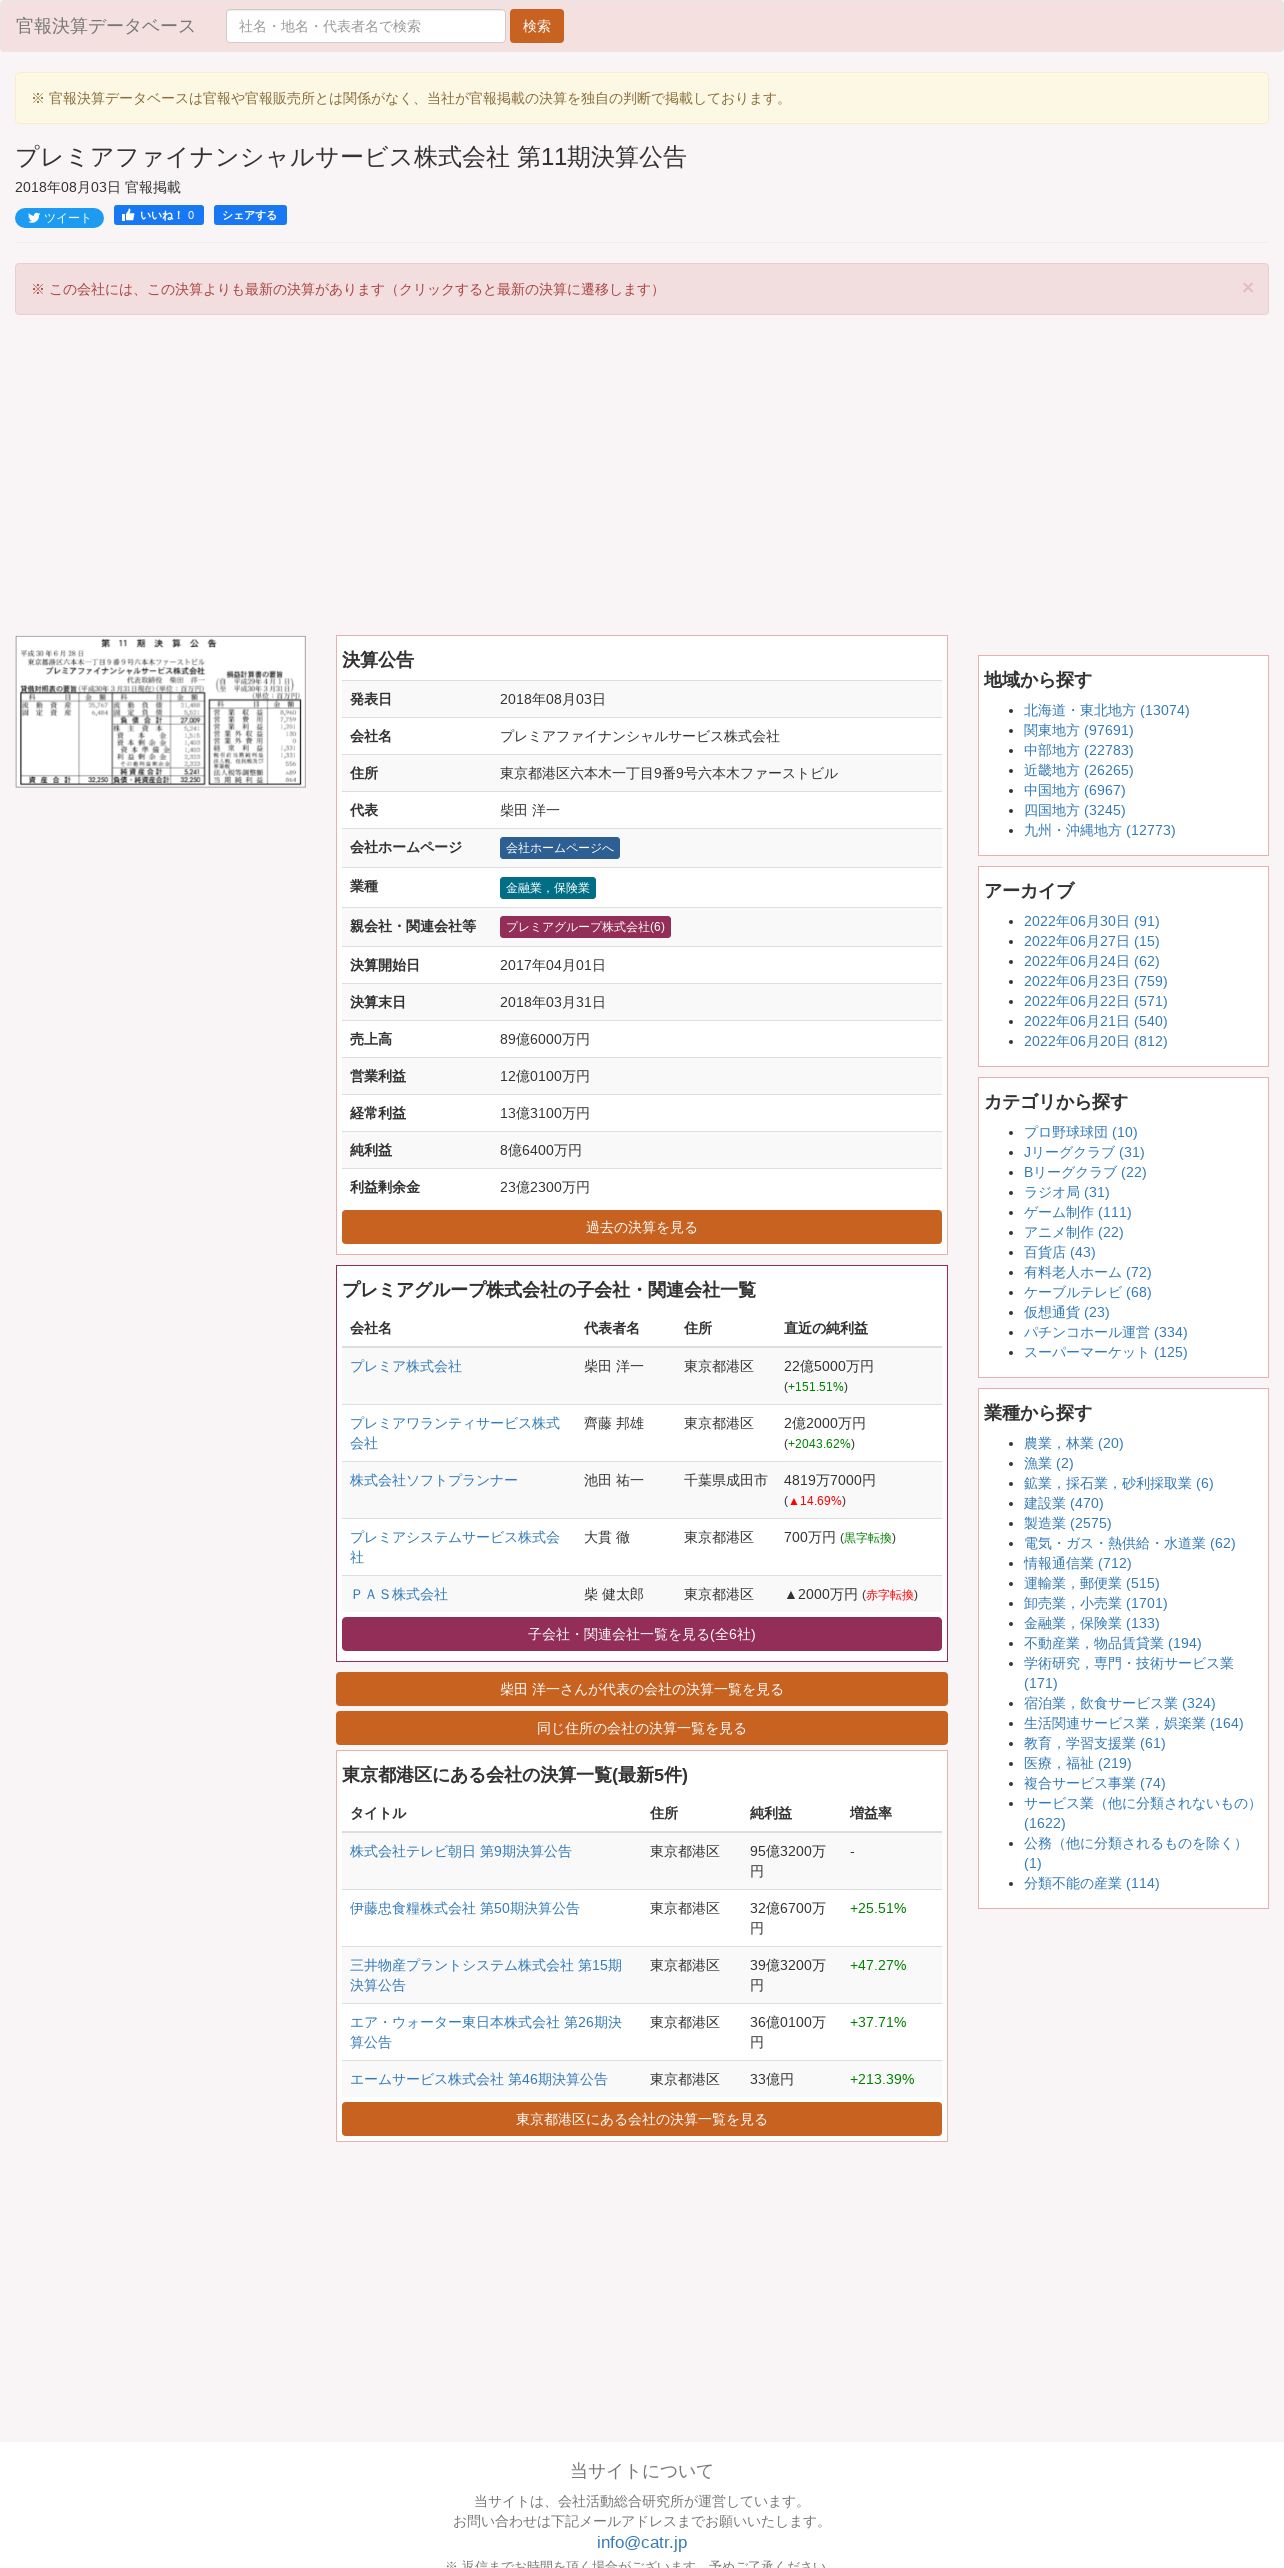This screenshot has height=2568, width=1284.
Task: Open archive 2022年06月23日 (759)
Action: (1096, 981)
